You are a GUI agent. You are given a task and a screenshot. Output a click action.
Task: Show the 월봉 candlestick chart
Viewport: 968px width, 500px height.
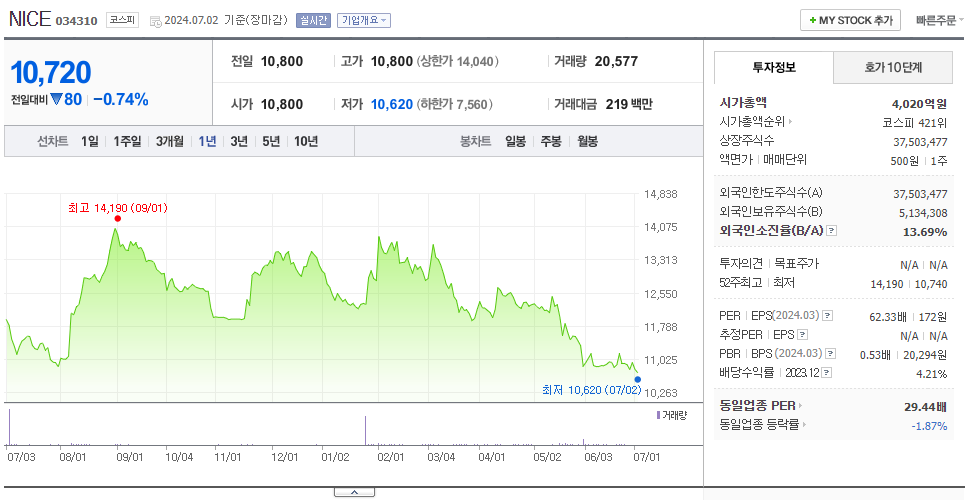[587, 141]
